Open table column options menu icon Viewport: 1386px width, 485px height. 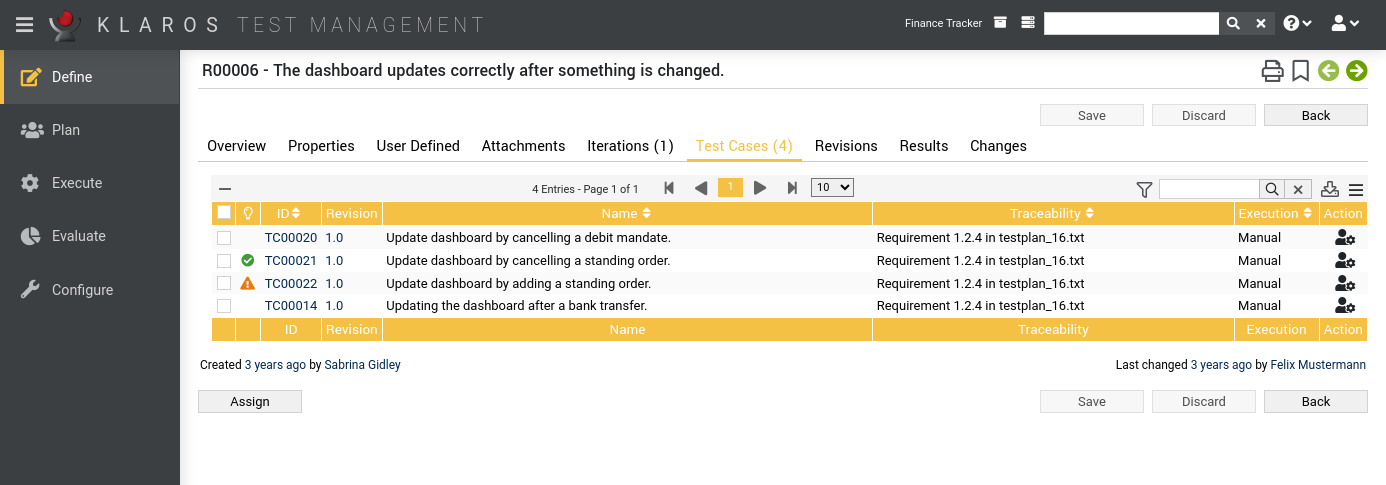1356,189
